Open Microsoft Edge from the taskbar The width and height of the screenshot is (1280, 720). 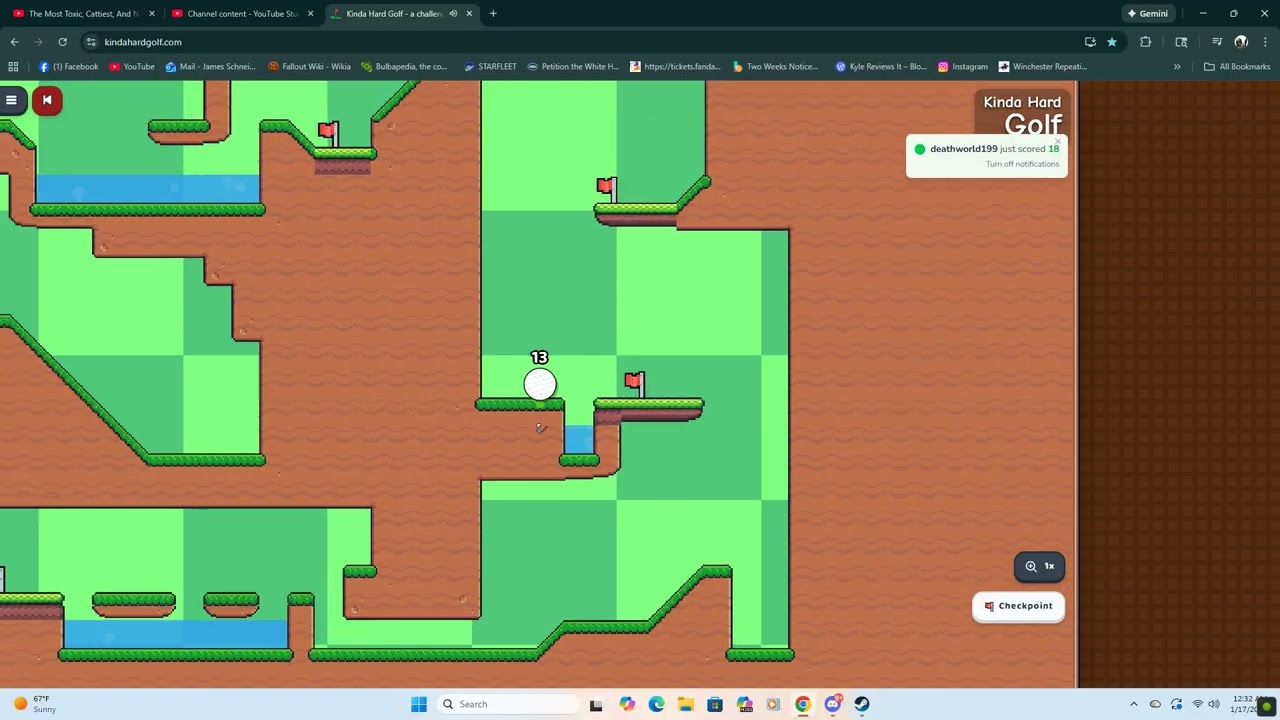click(656, 704)
